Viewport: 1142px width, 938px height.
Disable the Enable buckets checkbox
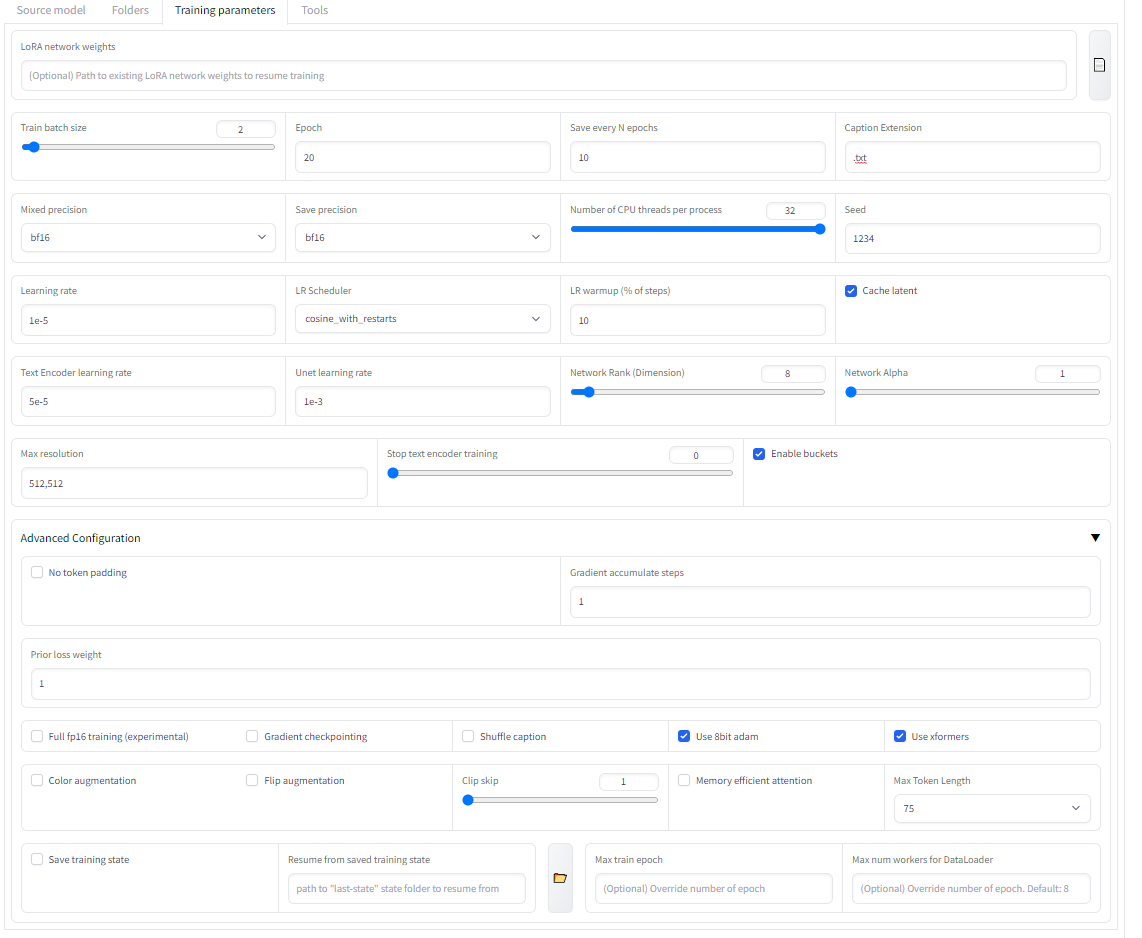759,454
